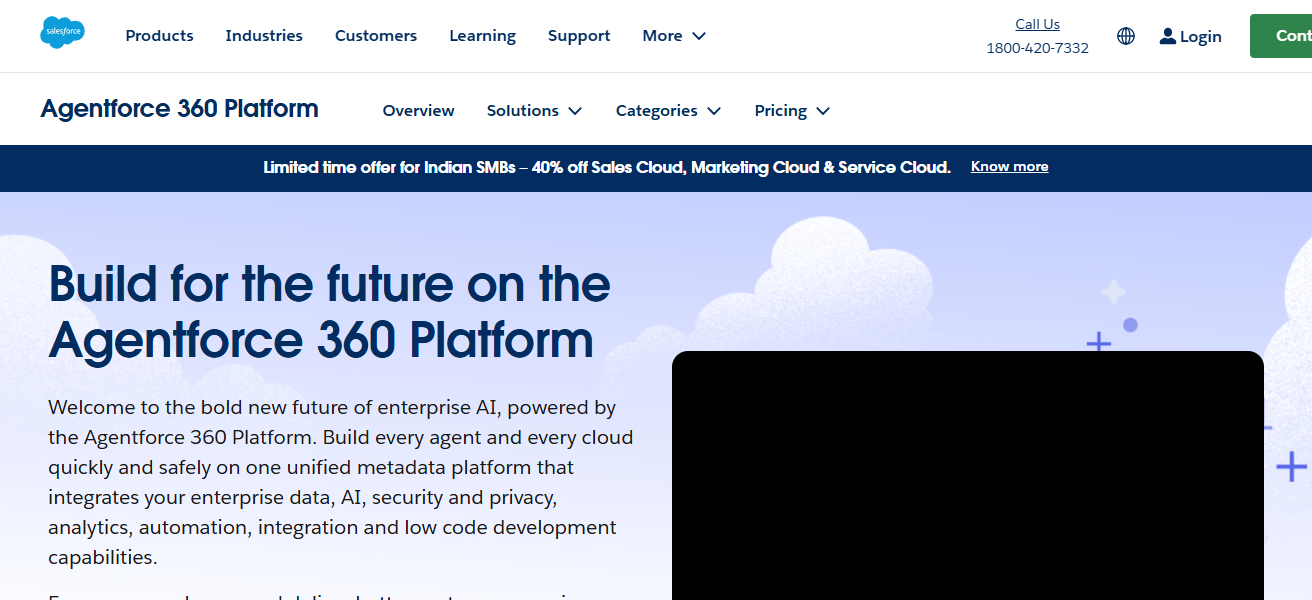Viewport: 1312px width, 600px height.
Task: Click the Support menu item
Action: [578, 35]
